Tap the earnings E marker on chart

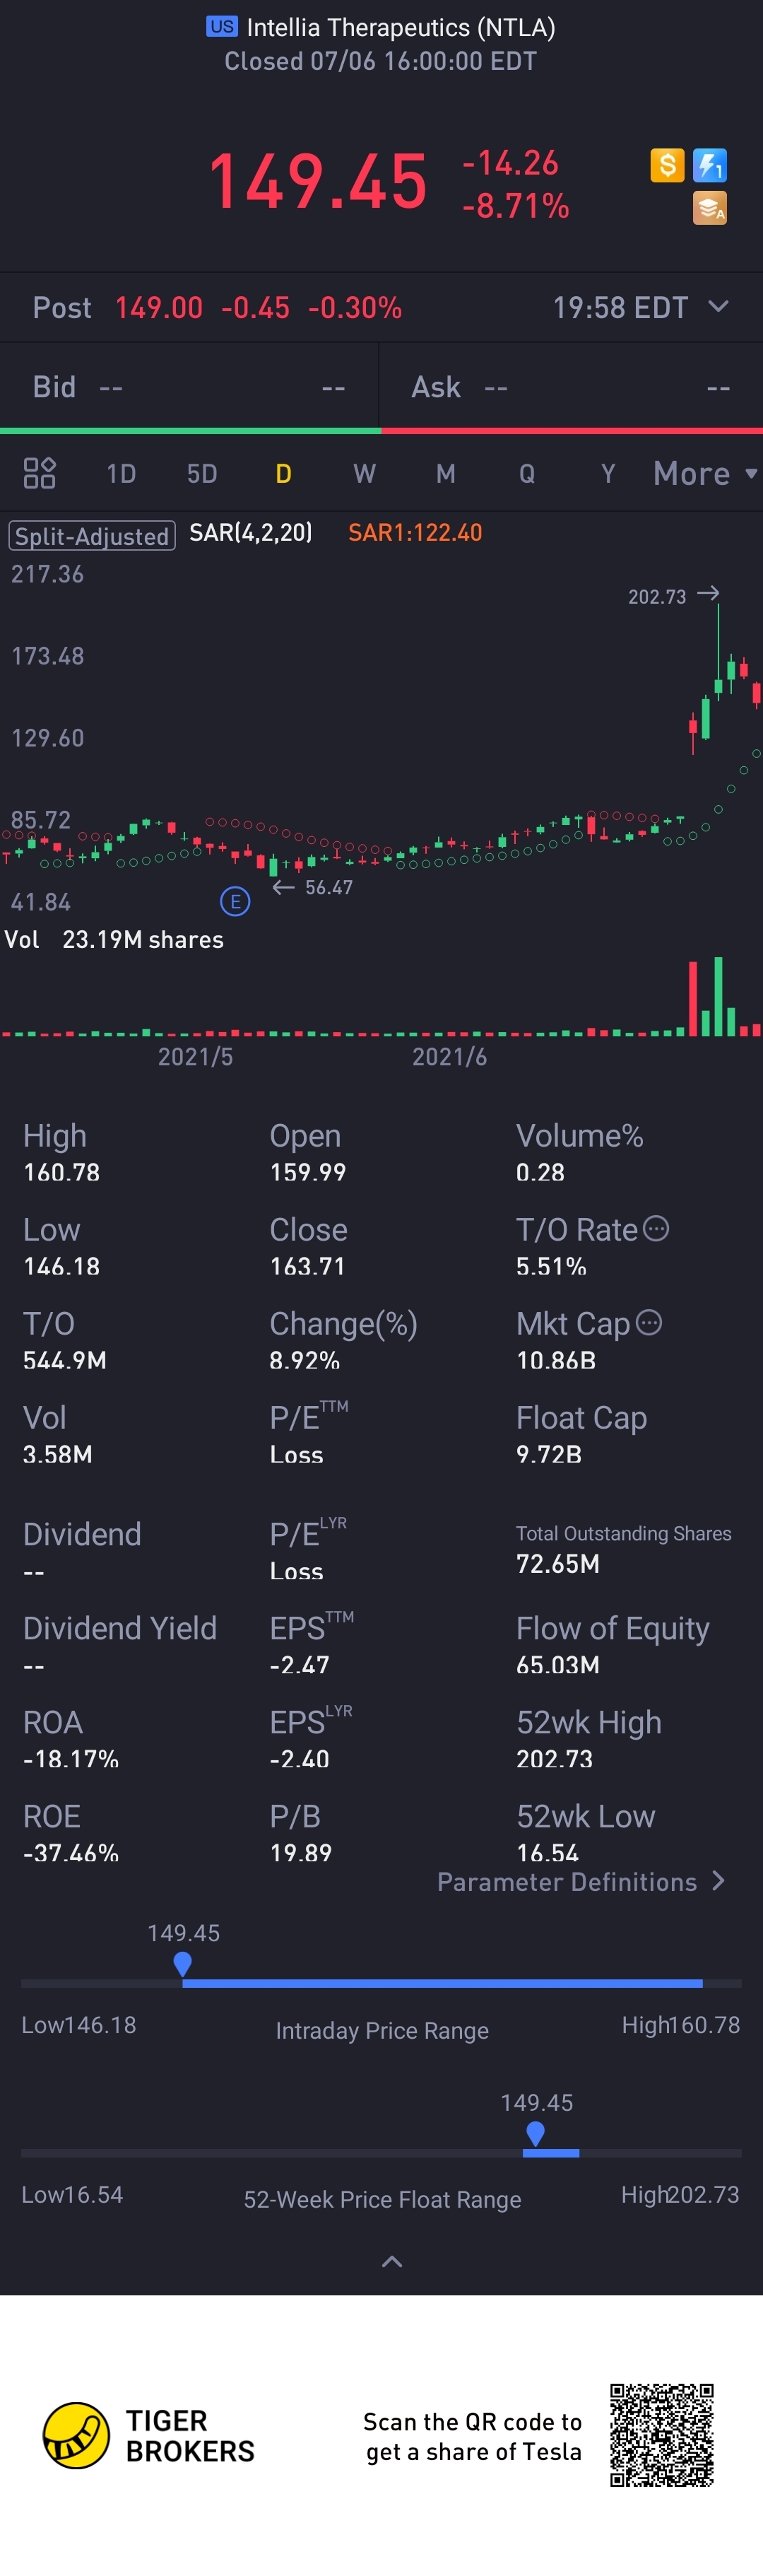point(235,902)
